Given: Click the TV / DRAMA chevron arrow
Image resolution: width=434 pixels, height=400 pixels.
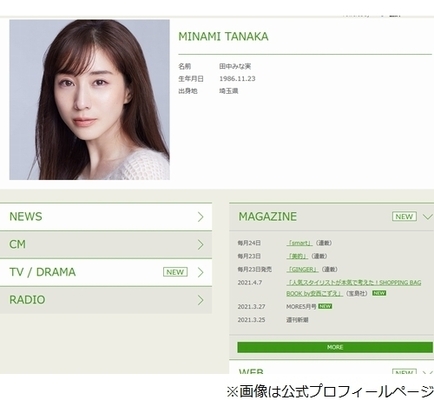Looking at the screenshot, I should tap(200, 272).
